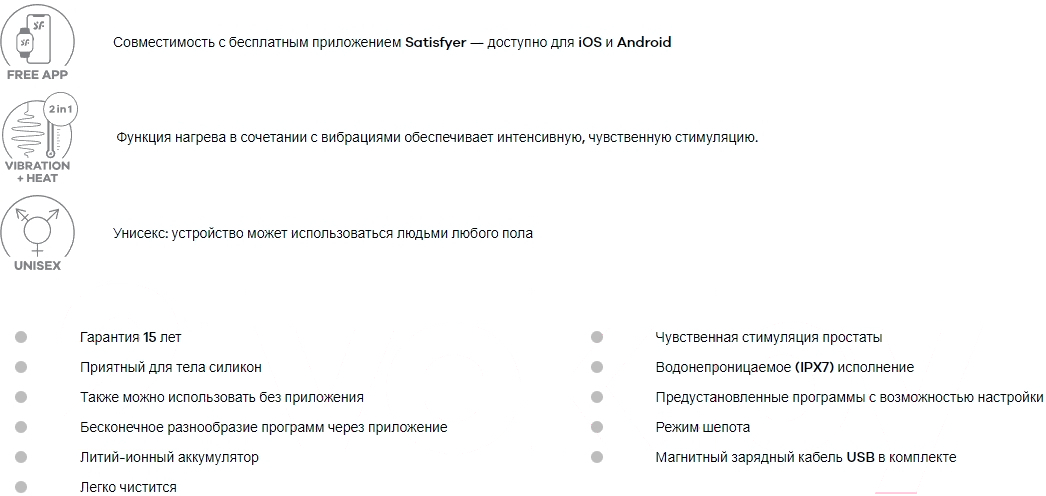Click the bullet beside "Режим шепота"

[x=597, y=427]
